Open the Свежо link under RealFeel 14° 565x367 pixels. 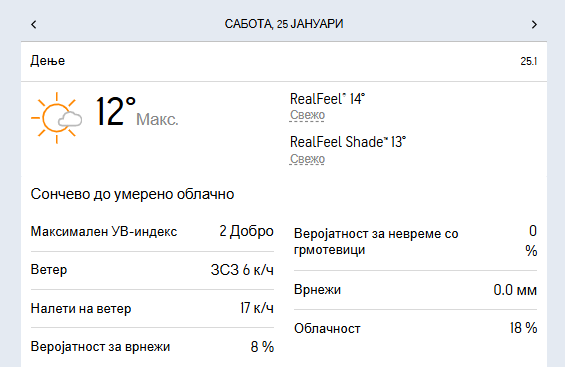307,115
